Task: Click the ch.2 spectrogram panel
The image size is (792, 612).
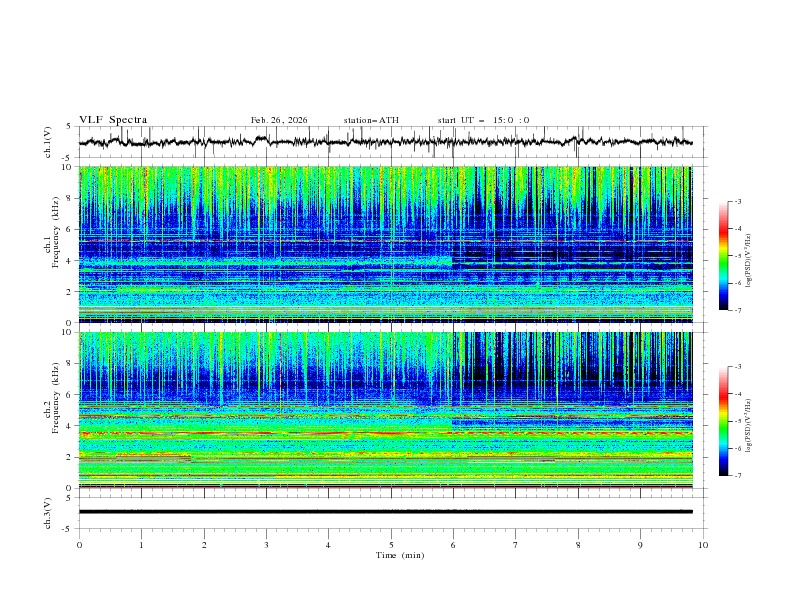Action: (385, 410)
